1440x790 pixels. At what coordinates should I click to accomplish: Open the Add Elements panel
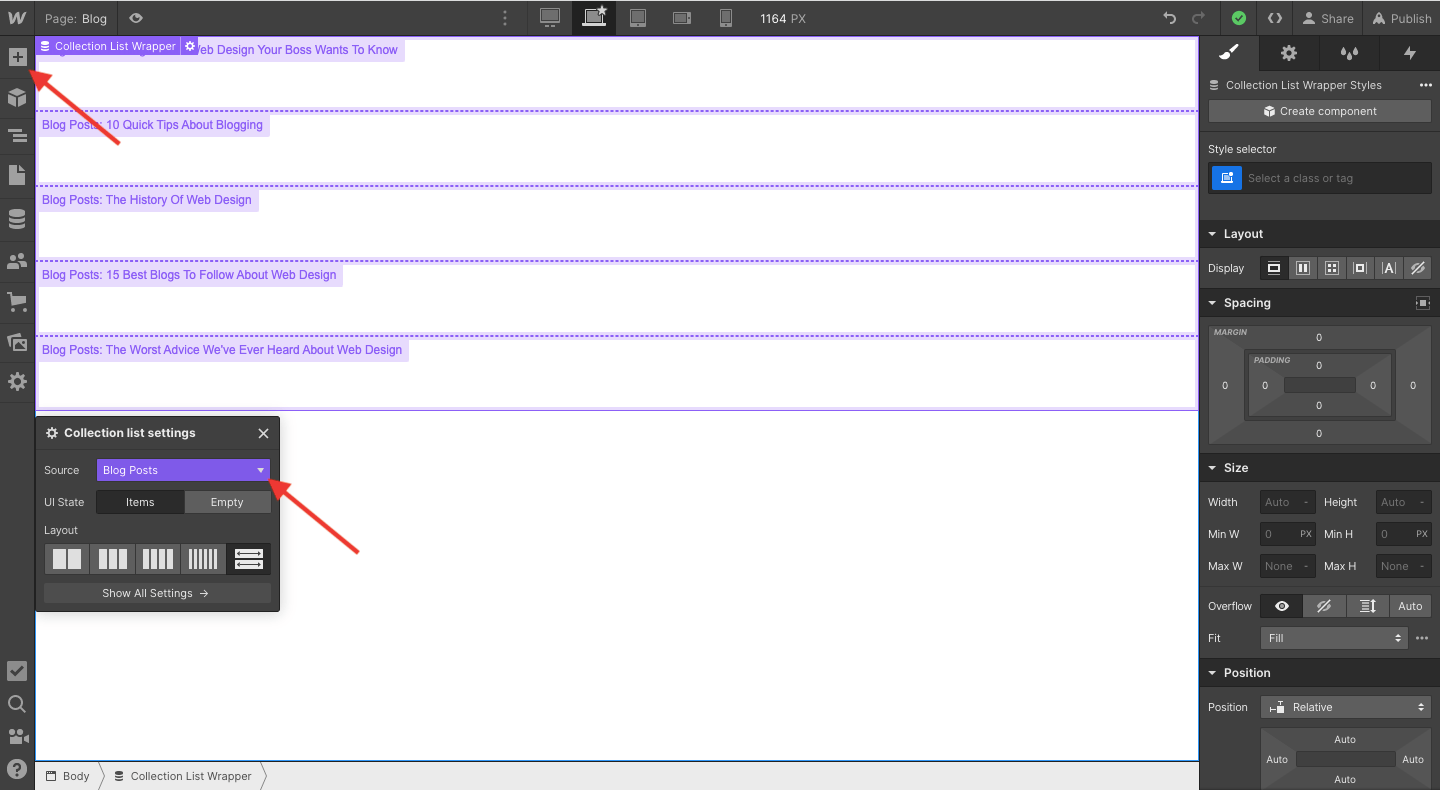17,57
